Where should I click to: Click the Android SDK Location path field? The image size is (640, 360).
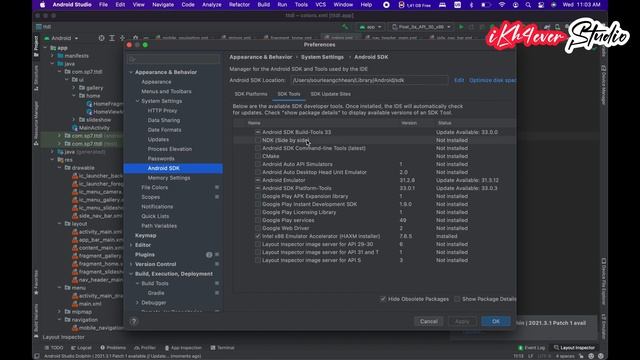[x=369, y=80]
